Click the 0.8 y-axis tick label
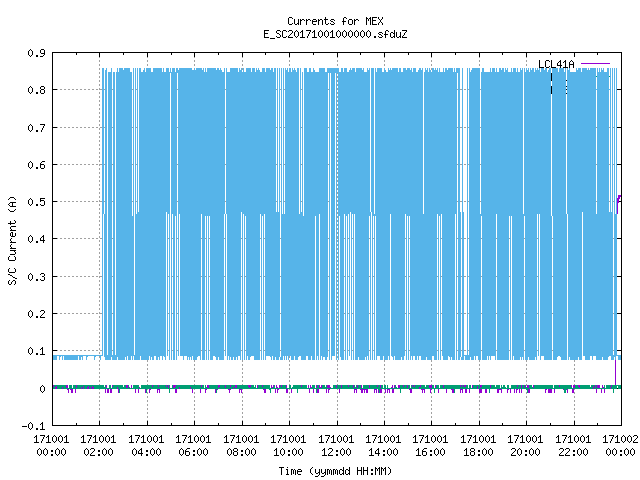The height and width of the screenshot is (480, 640). pyautogui.click(x=36, y=90)
